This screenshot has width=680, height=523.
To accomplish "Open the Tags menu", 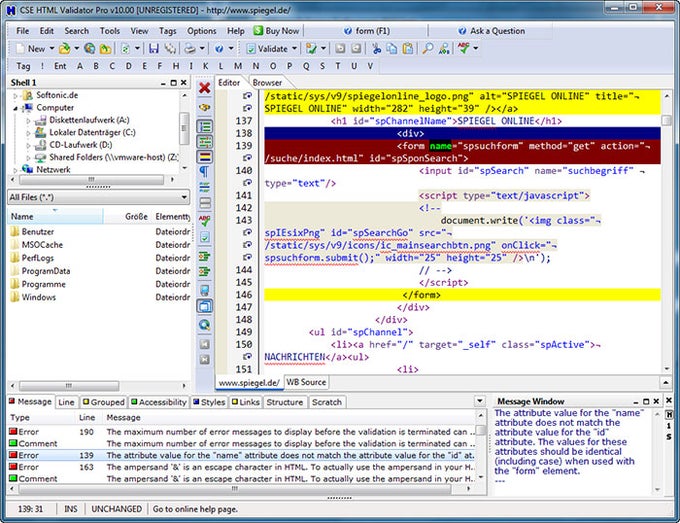I will click(x=167, y=31).
